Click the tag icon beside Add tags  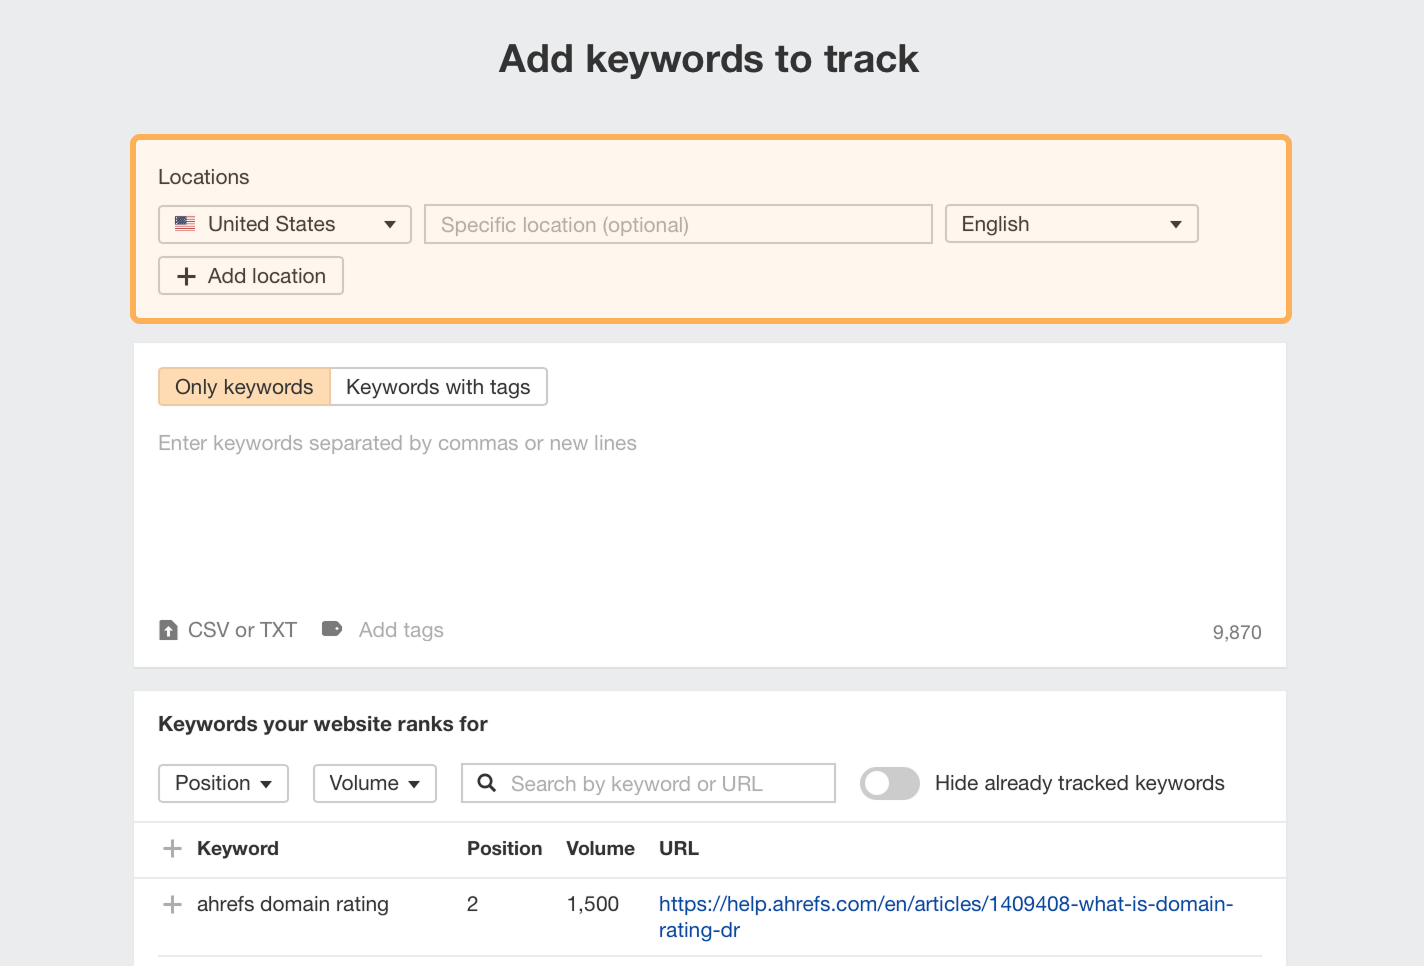331,629
